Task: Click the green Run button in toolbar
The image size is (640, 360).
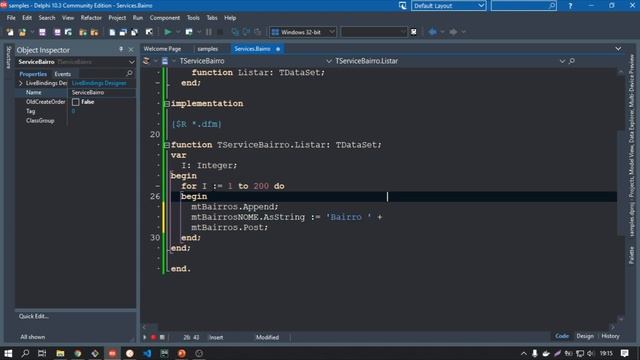Action: pos(168,32)
